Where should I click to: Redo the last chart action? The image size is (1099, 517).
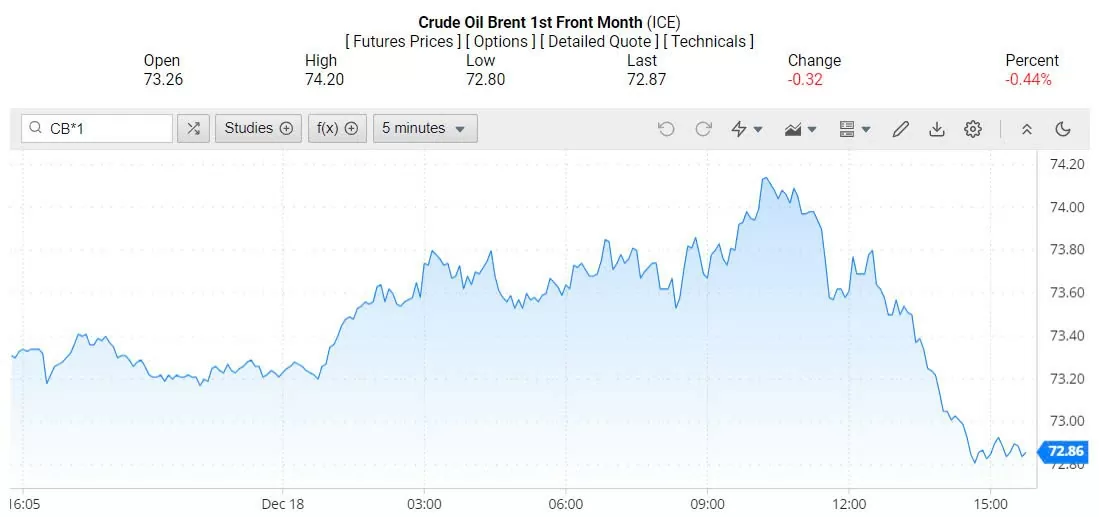click(x=703, y=128)
